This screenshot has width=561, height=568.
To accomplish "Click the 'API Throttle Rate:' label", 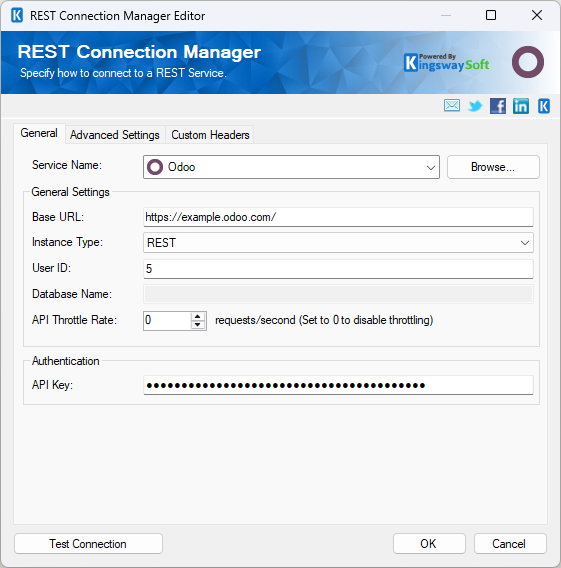I will 74,320.
